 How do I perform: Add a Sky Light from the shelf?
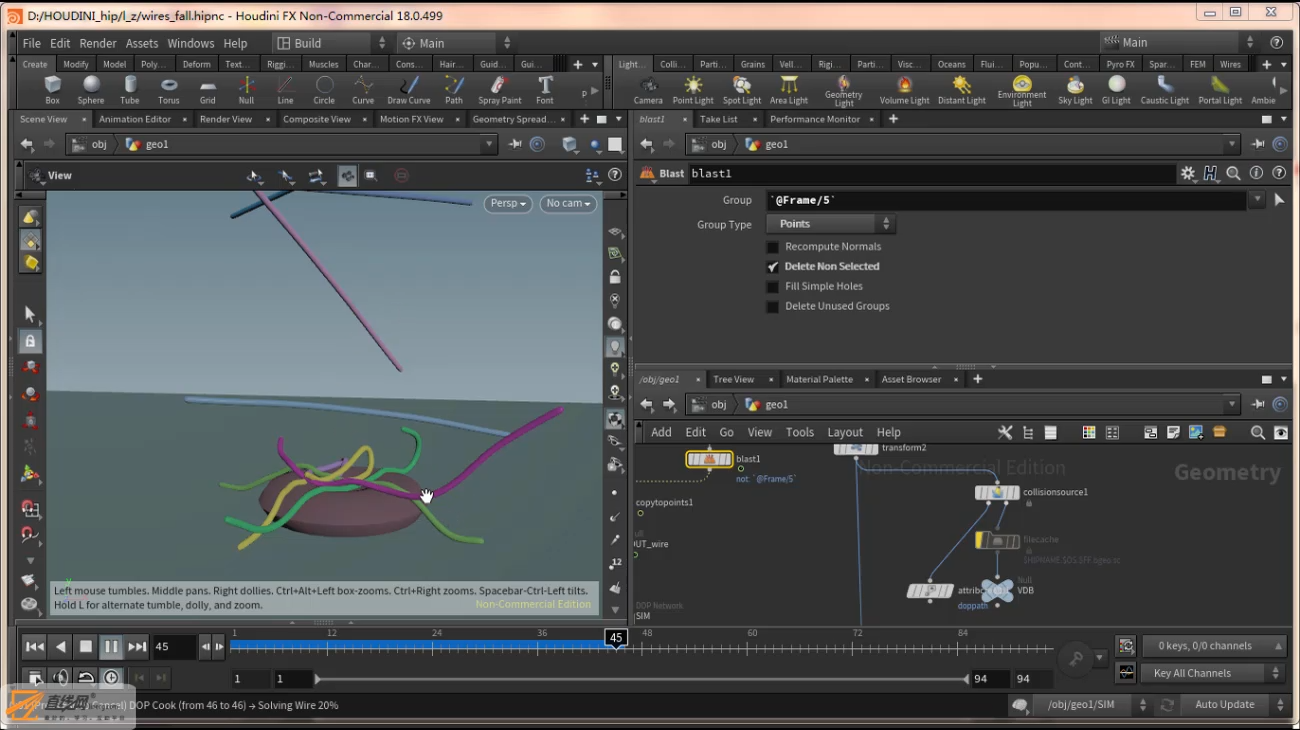[1075, 89]
